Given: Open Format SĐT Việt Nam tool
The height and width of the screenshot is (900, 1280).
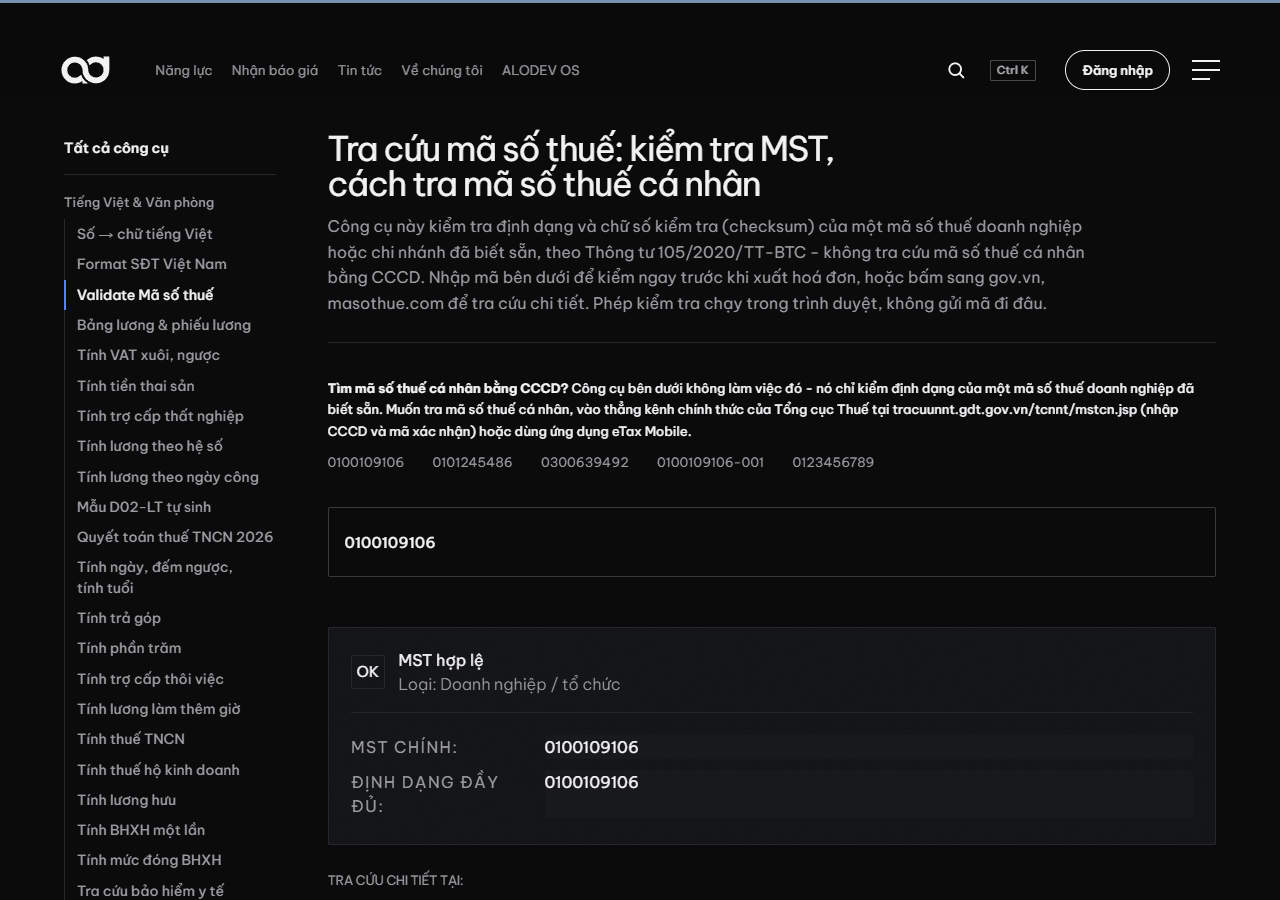Looking at the screenshot, I should (152, 264).
